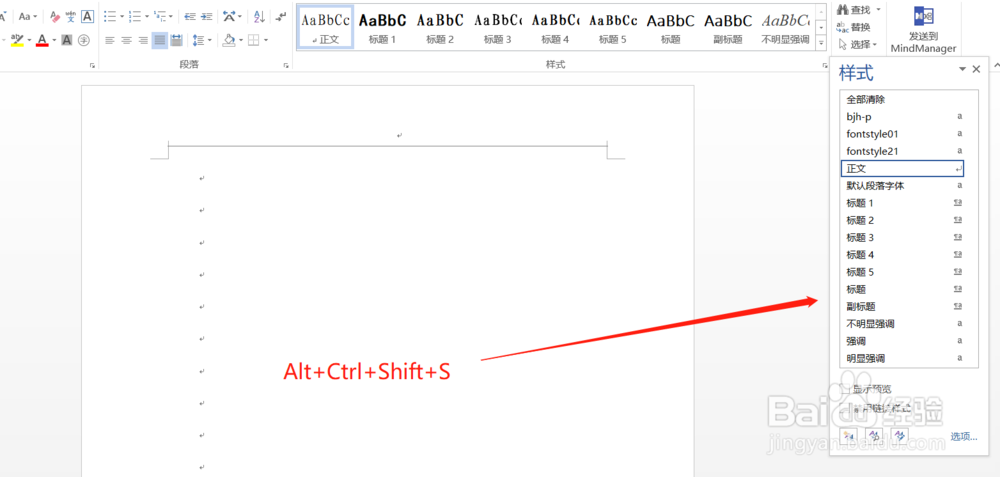Open 选项... link in Styles pane
This screenshot has width=1000, height=477.
tap(964, 437)
